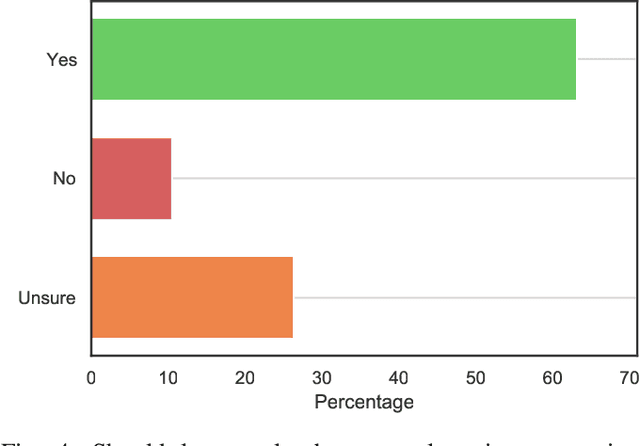Click the figure caption text below chart

[320, 438]
